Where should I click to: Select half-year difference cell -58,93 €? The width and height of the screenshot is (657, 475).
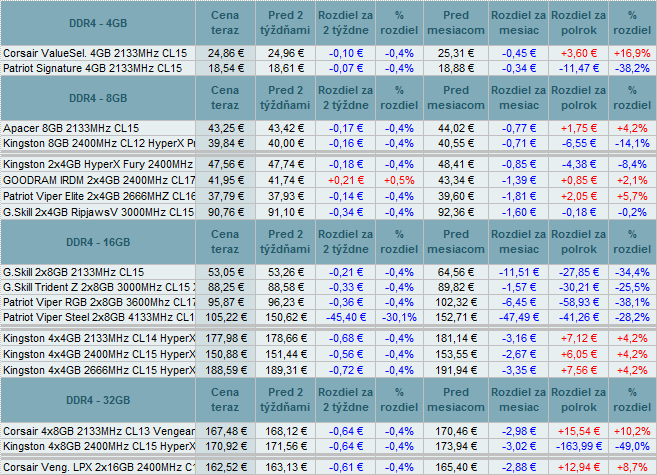pyautogui.click(x=578, y=302)
